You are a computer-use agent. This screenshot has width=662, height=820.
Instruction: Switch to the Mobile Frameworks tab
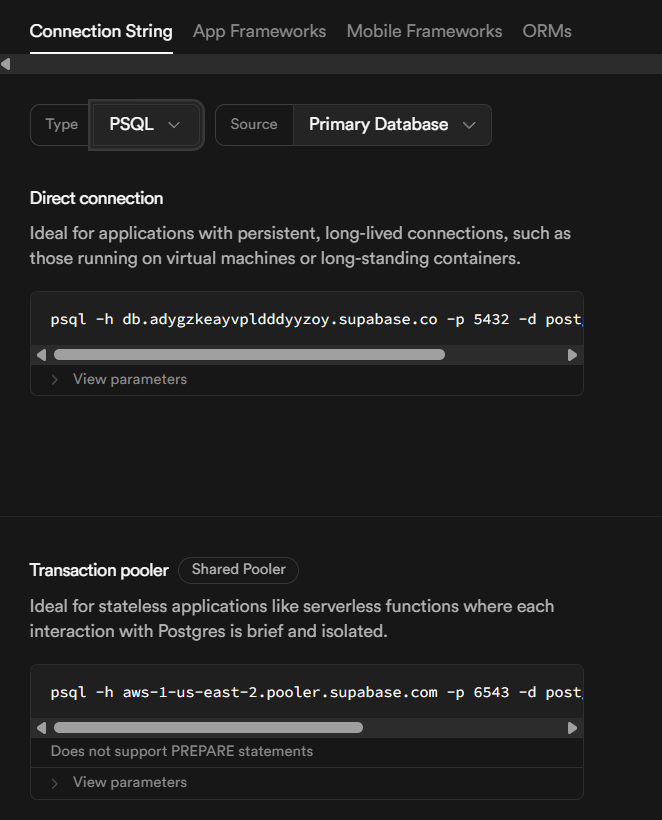point(424,31)
